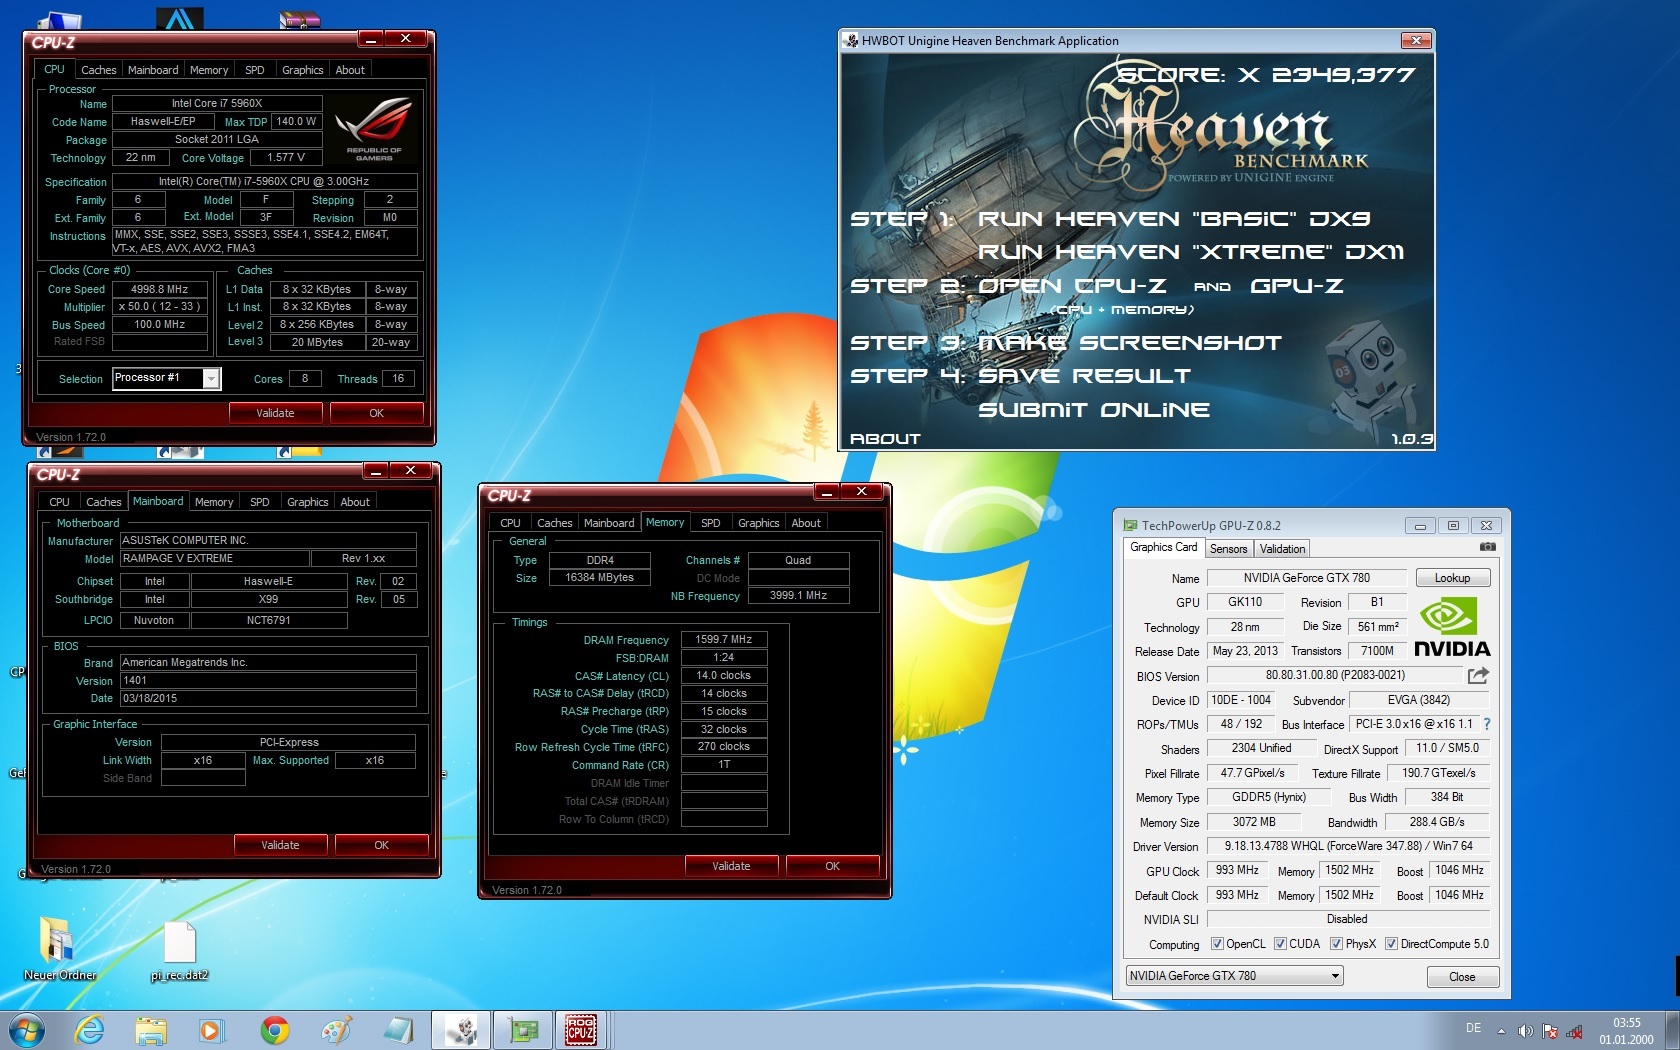Click the NVIDIA logo in GPU-Z
The width and height of the screenshot is (1680, 1050).
[x=1452, y=628]
